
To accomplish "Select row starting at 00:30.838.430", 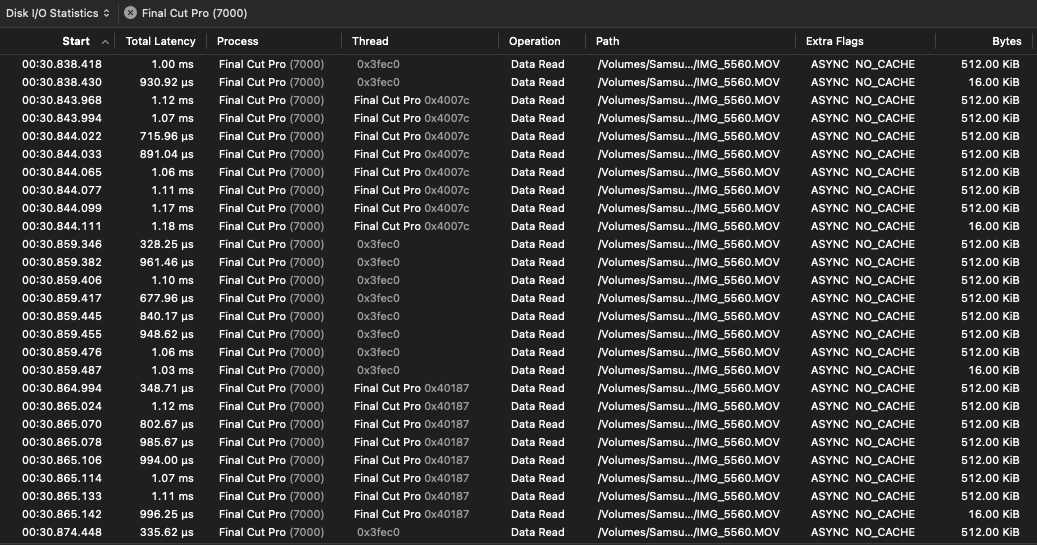I will tap(518, 82).
